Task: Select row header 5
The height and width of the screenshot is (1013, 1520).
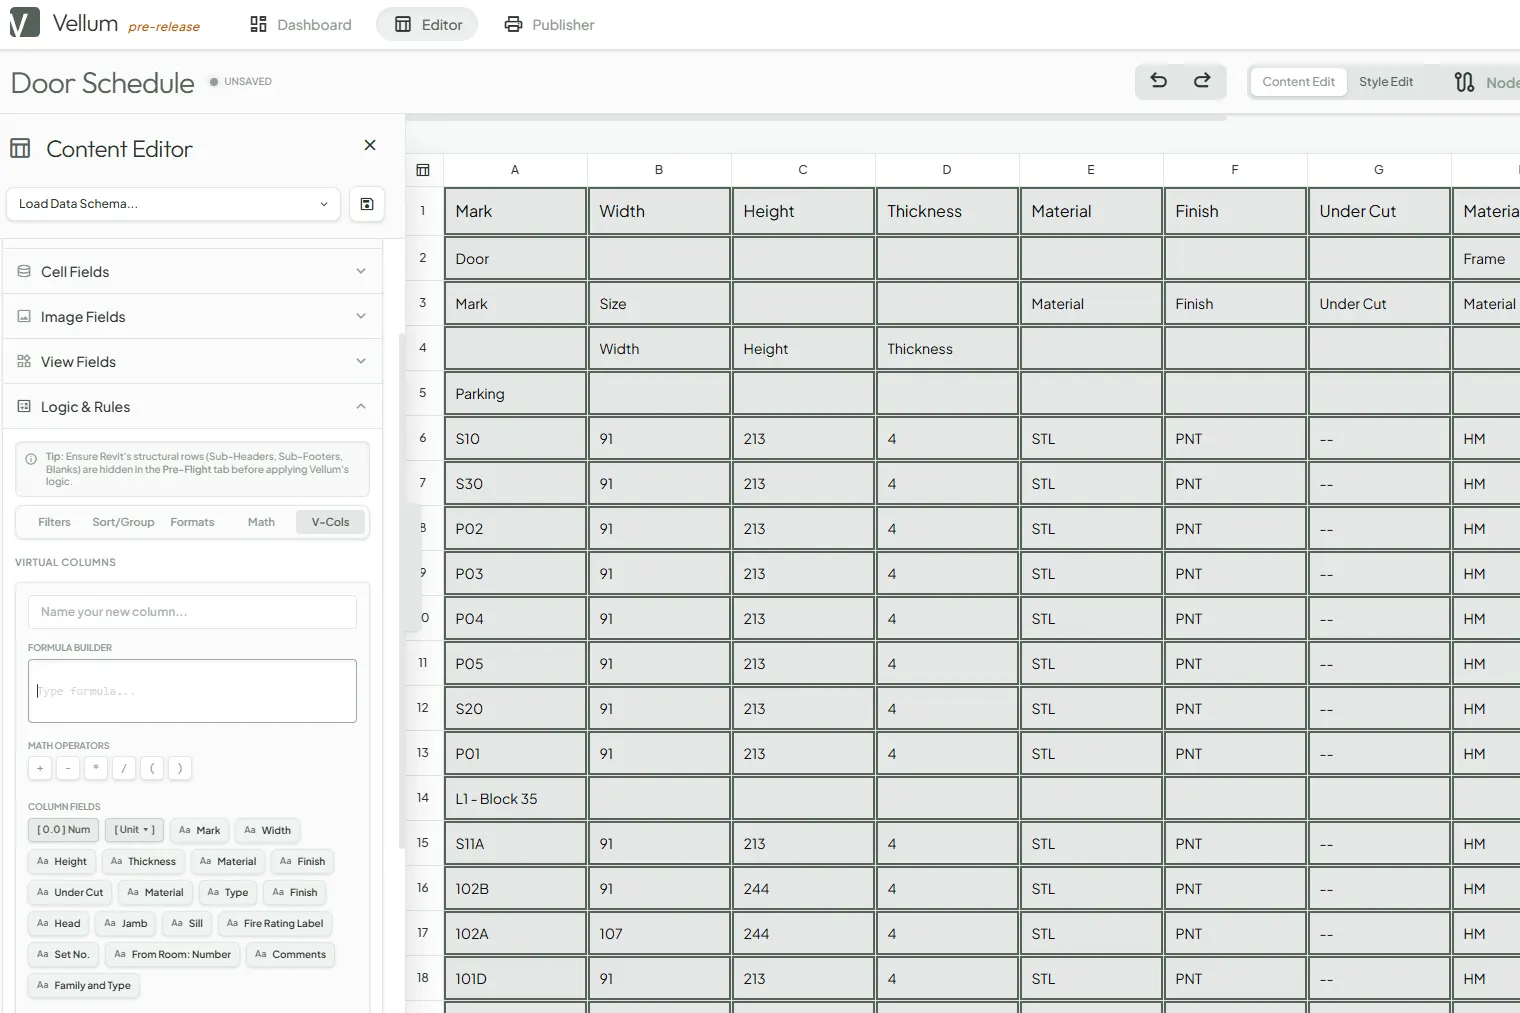Action: [423, 393]
